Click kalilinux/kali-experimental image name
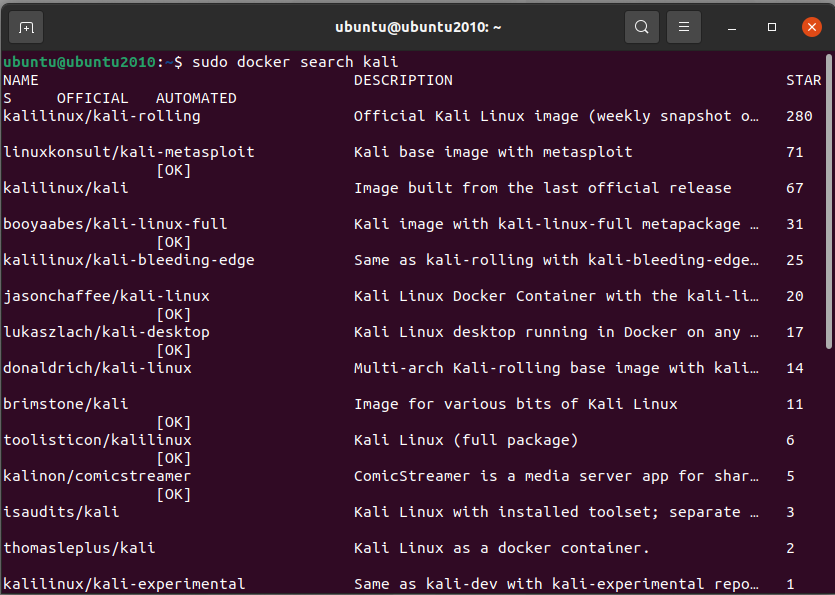 click(124, 584)
